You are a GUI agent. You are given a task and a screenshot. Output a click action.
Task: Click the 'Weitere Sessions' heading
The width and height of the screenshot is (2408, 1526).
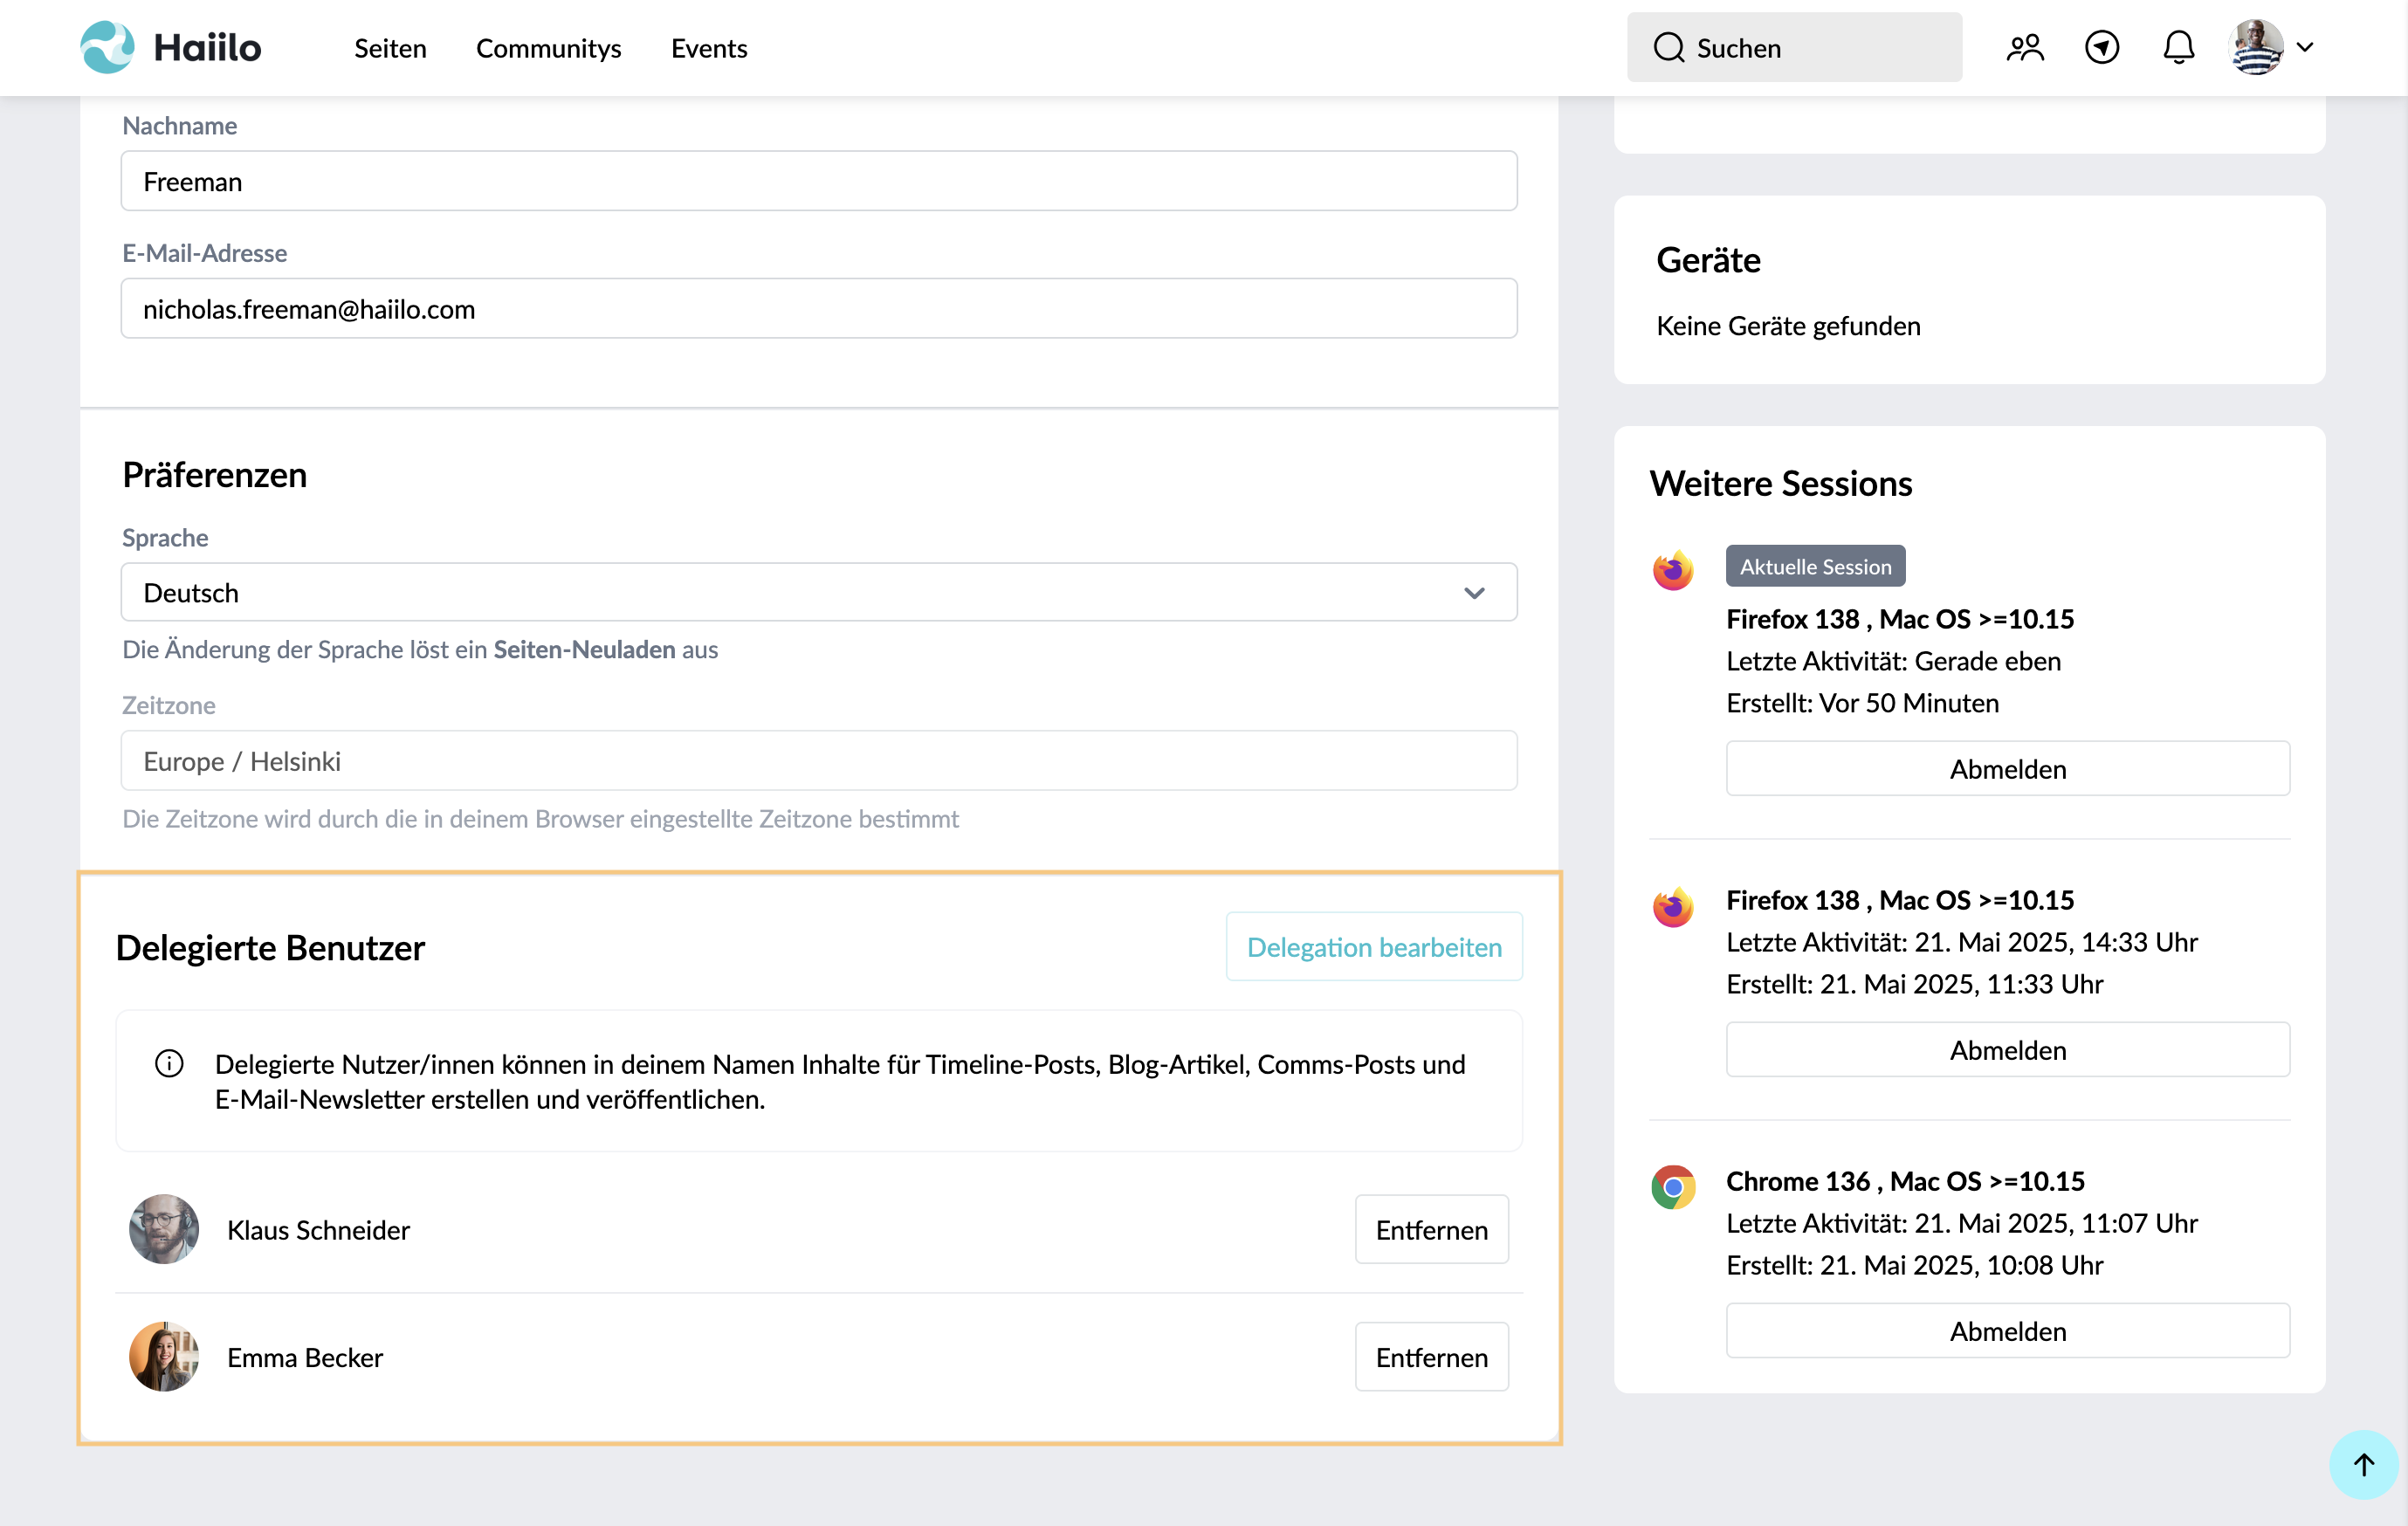[1781, 483]
